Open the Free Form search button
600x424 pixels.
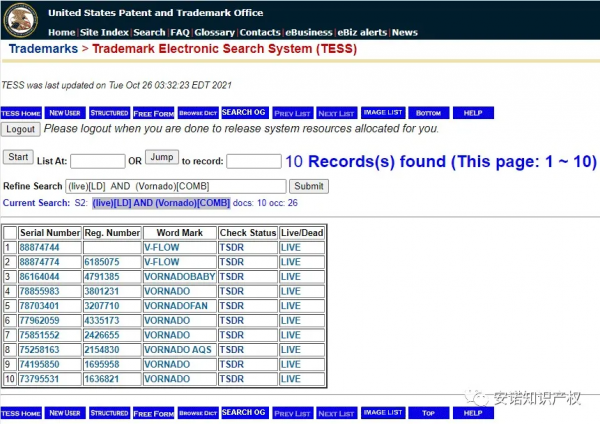pos(153,113)
